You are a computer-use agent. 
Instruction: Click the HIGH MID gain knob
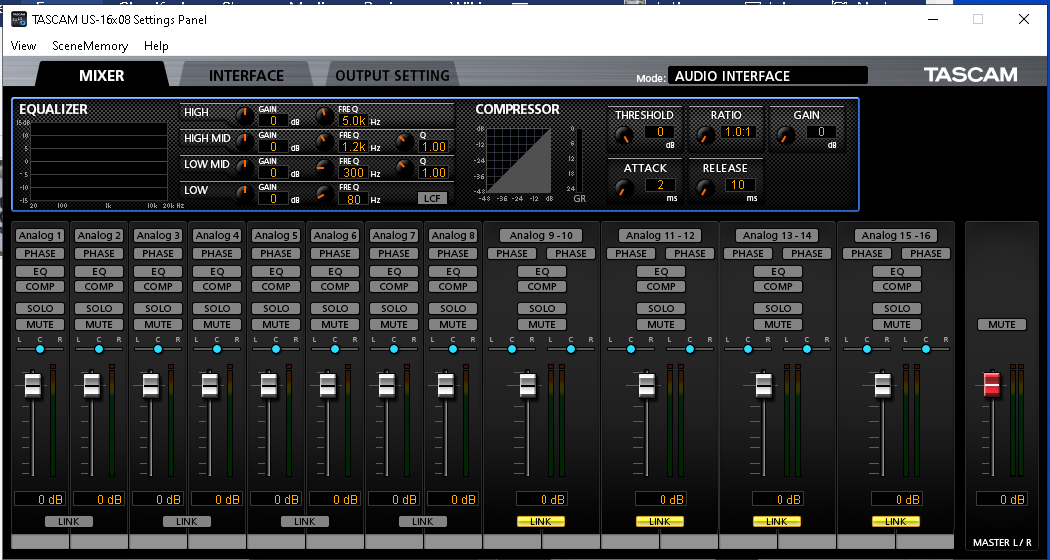click(245, 142)
